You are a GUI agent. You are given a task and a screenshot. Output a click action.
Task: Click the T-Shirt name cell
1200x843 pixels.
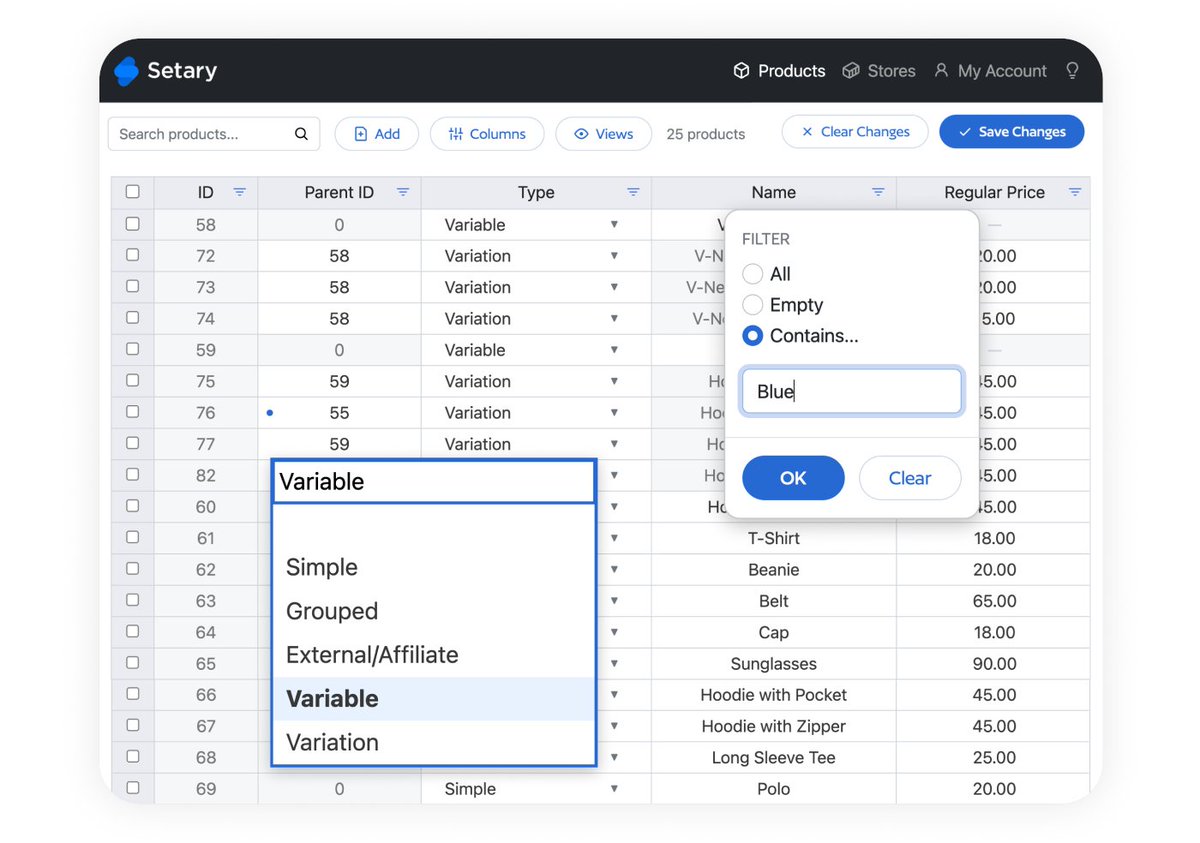774,538
